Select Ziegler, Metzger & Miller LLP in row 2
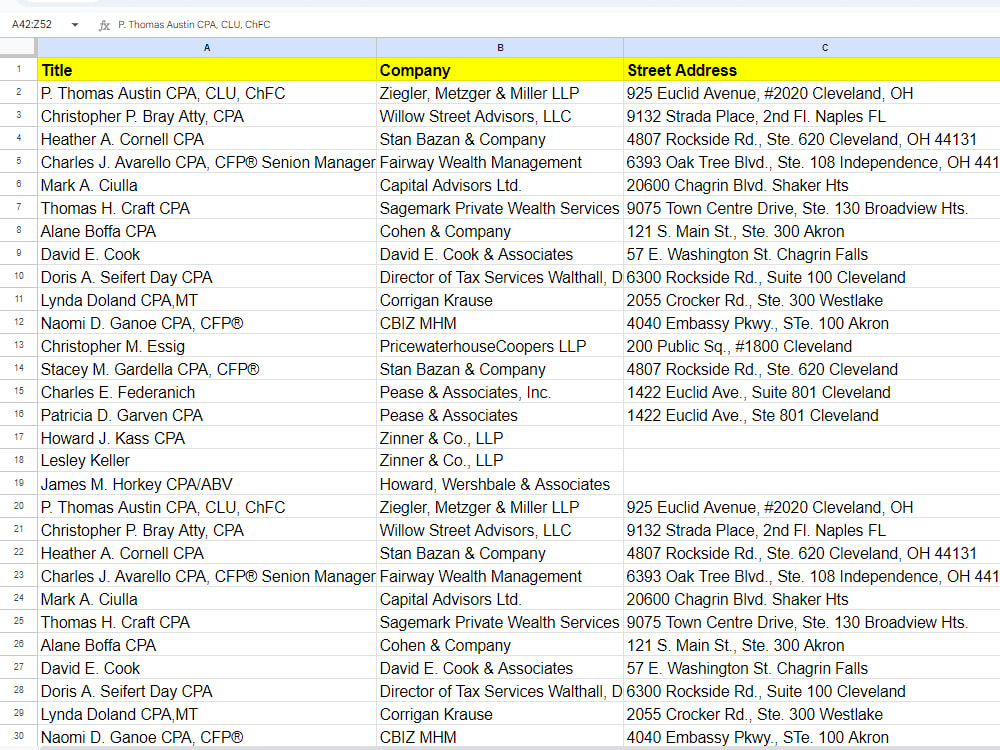 tap(500, 93)
